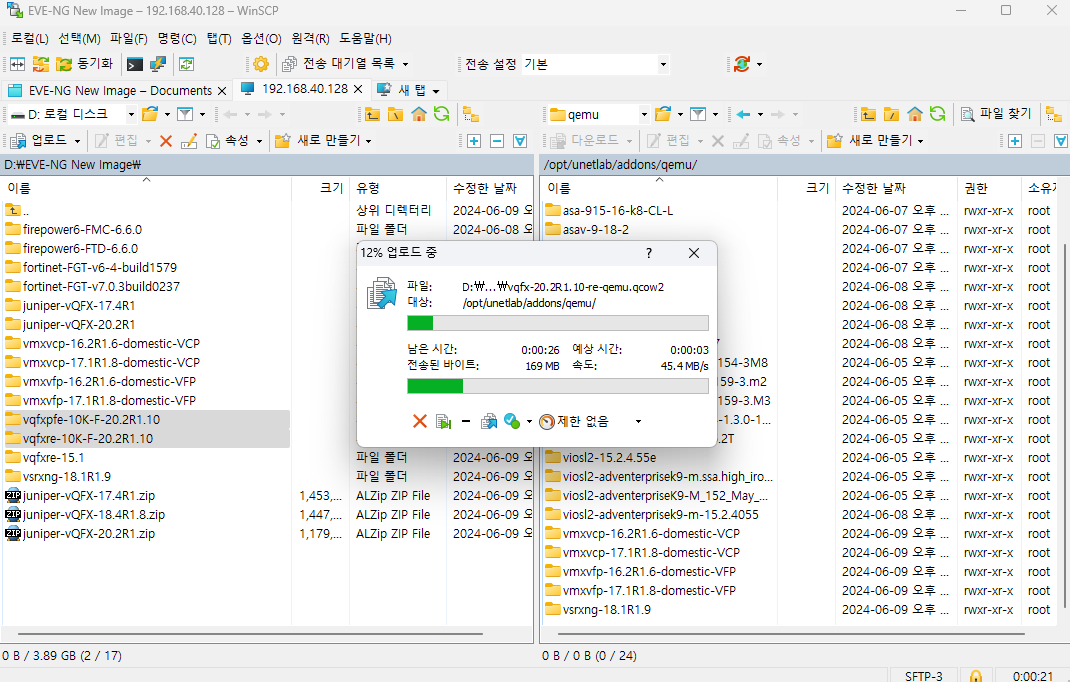The height and width of the screenshot is (682, 1070).
Task: Click local select files plus icon
Action: coord(474,141)
